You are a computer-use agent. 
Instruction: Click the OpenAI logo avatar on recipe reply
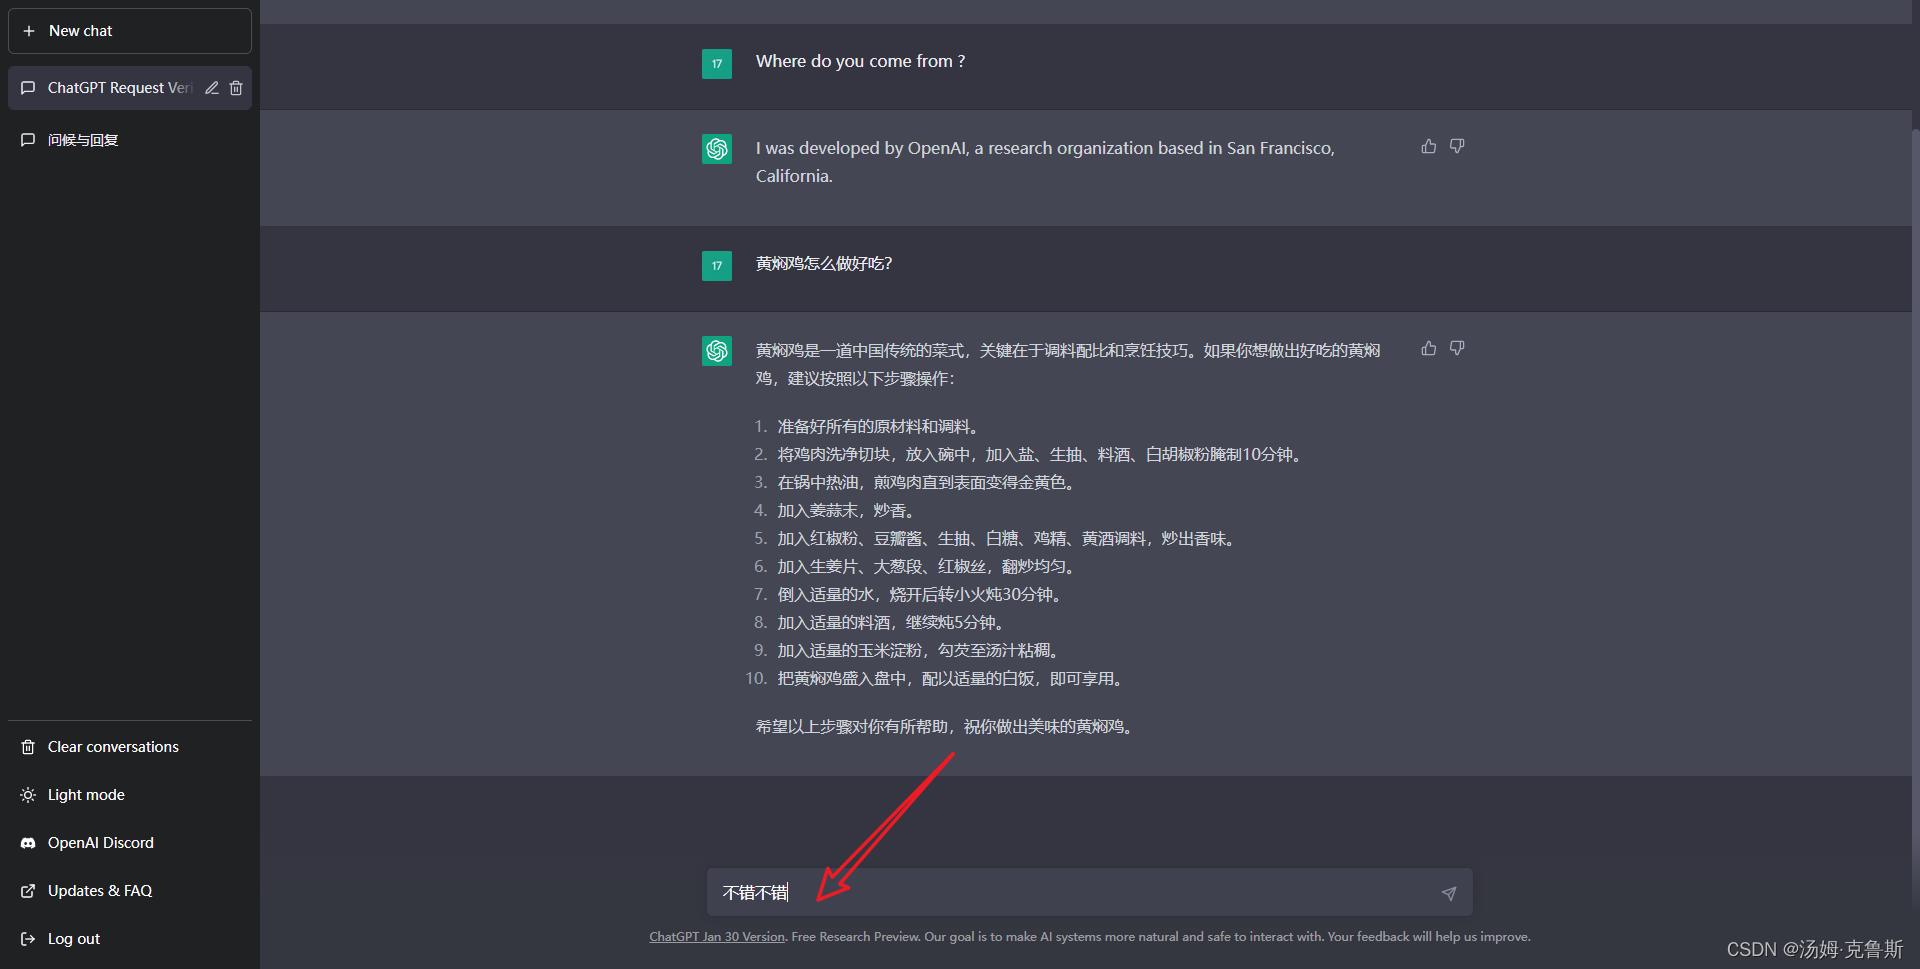click(x=716, y=350)
